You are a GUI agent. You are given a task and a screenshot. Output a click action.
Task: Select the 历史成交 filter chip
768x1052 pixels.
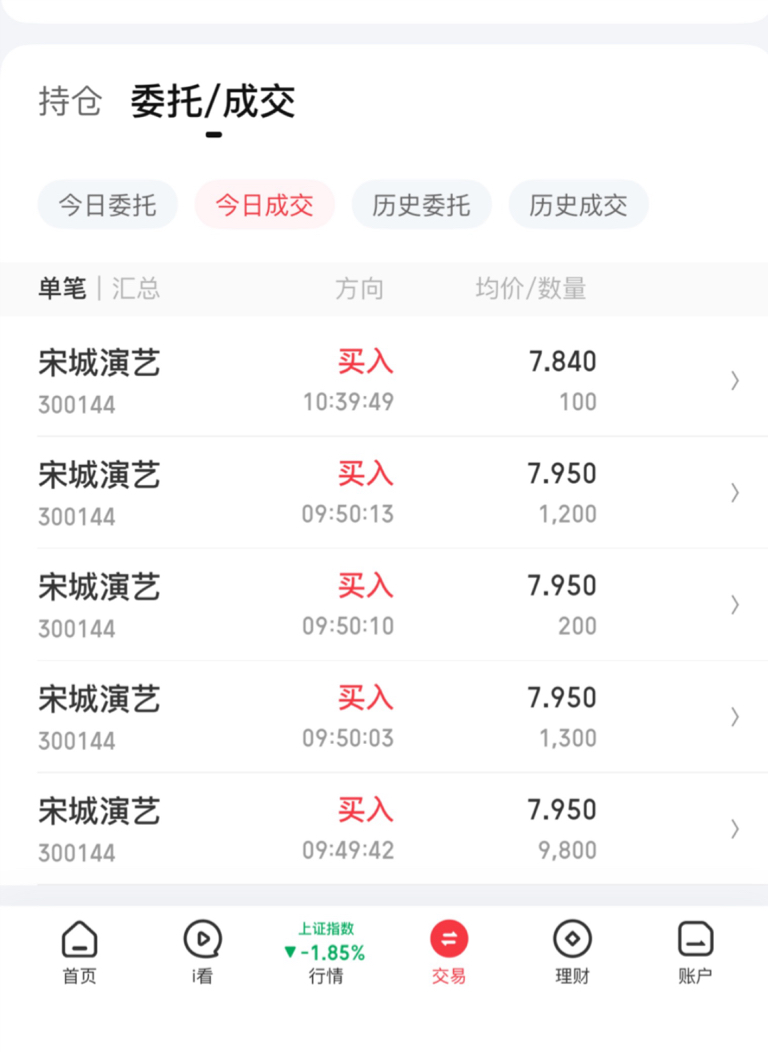[x=578, y=206]
